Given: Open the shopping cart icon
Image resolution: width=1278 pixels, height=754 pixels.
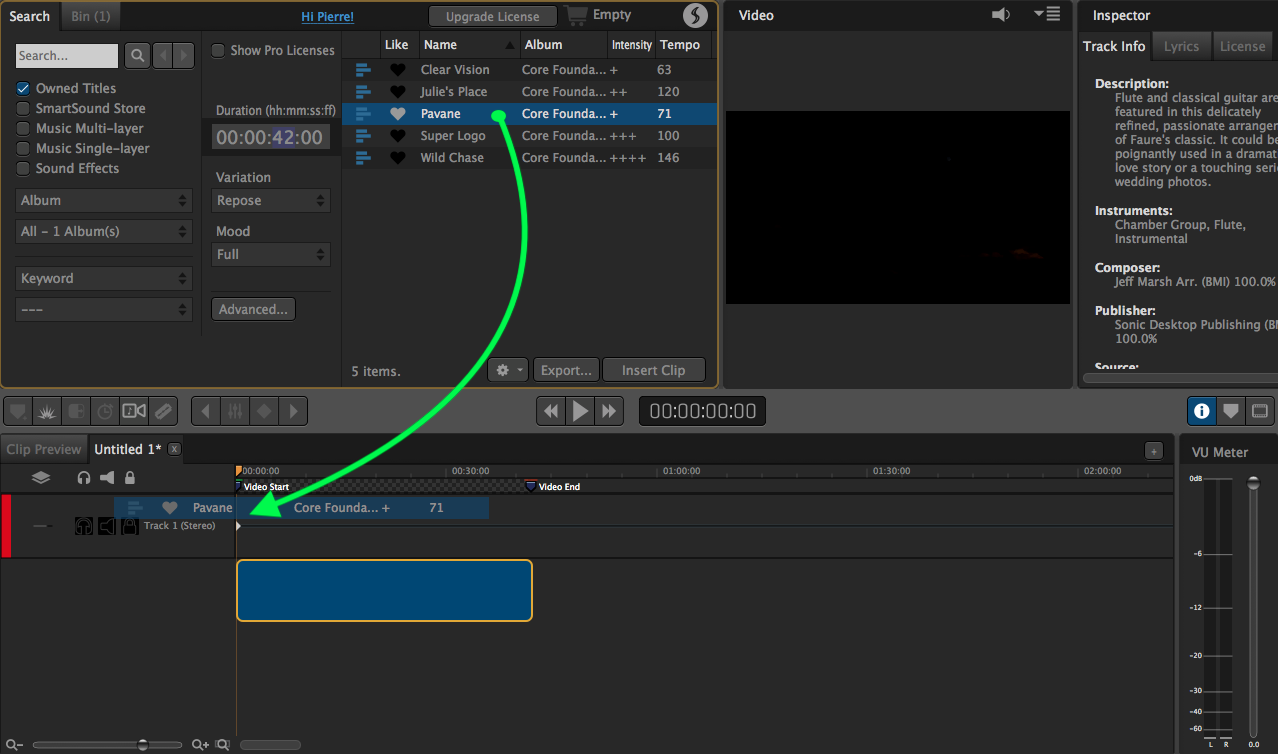Looking at the screenshot, I should (x=576, y=15).
